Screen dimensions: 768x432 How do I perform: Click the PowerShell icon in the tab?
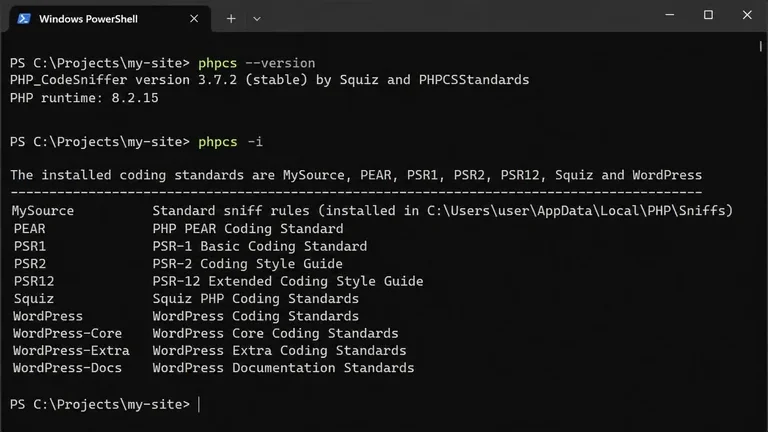tap(24, 19)
